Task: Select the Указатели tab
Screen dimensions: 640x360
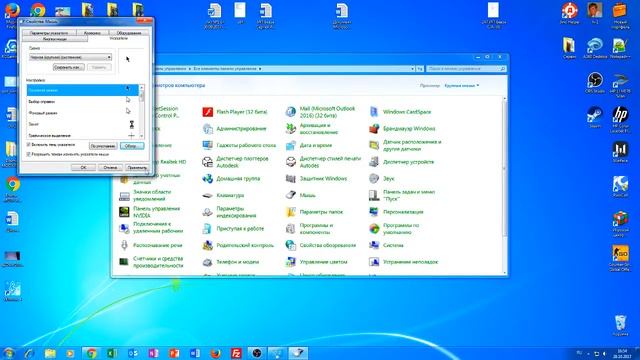Action: pos(118,38)
